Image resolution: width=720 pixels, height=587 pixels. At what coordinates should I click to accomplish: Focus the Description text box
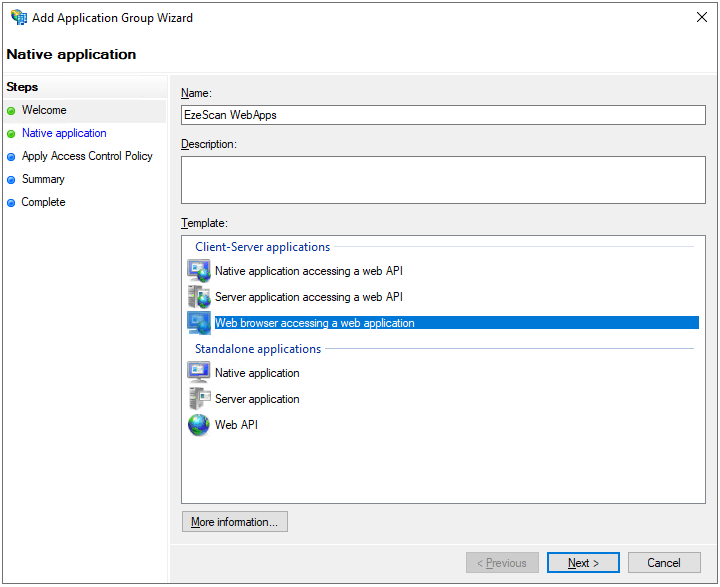click(x=443, y=180)
